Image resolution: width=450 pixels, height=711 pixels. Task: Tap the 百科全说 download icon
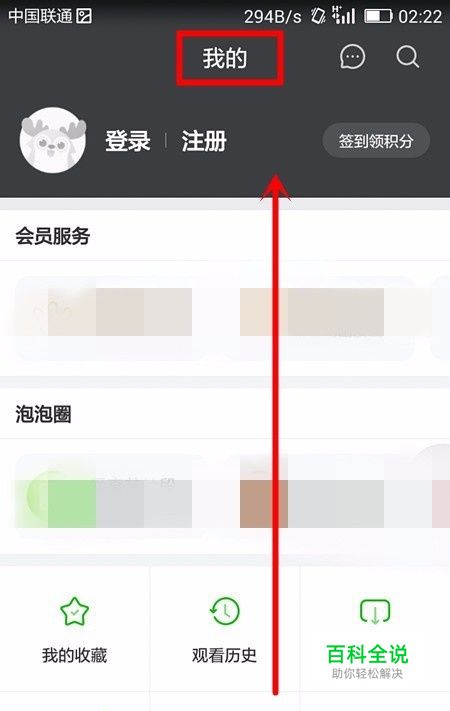[x=375, y=611]
